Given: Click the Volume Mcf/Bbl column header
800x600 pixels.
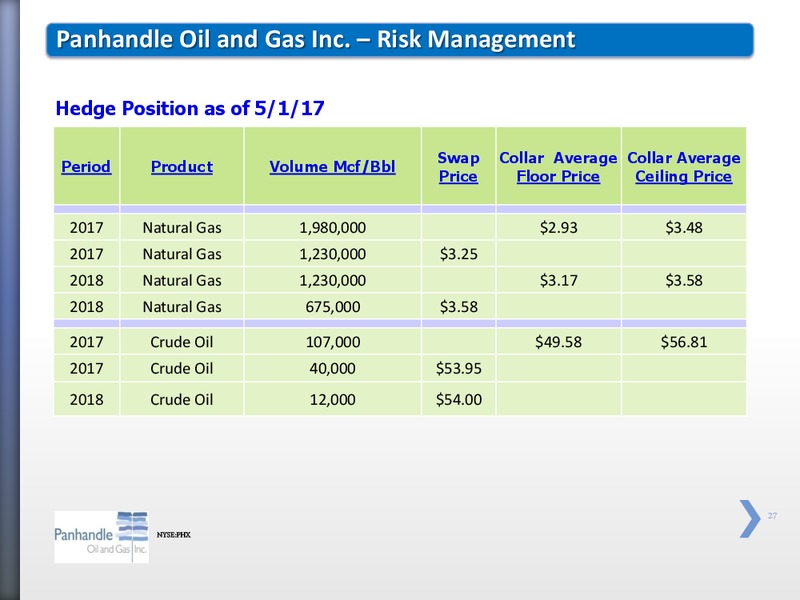Looking at the screenshot, I should (x=332, y=166).
